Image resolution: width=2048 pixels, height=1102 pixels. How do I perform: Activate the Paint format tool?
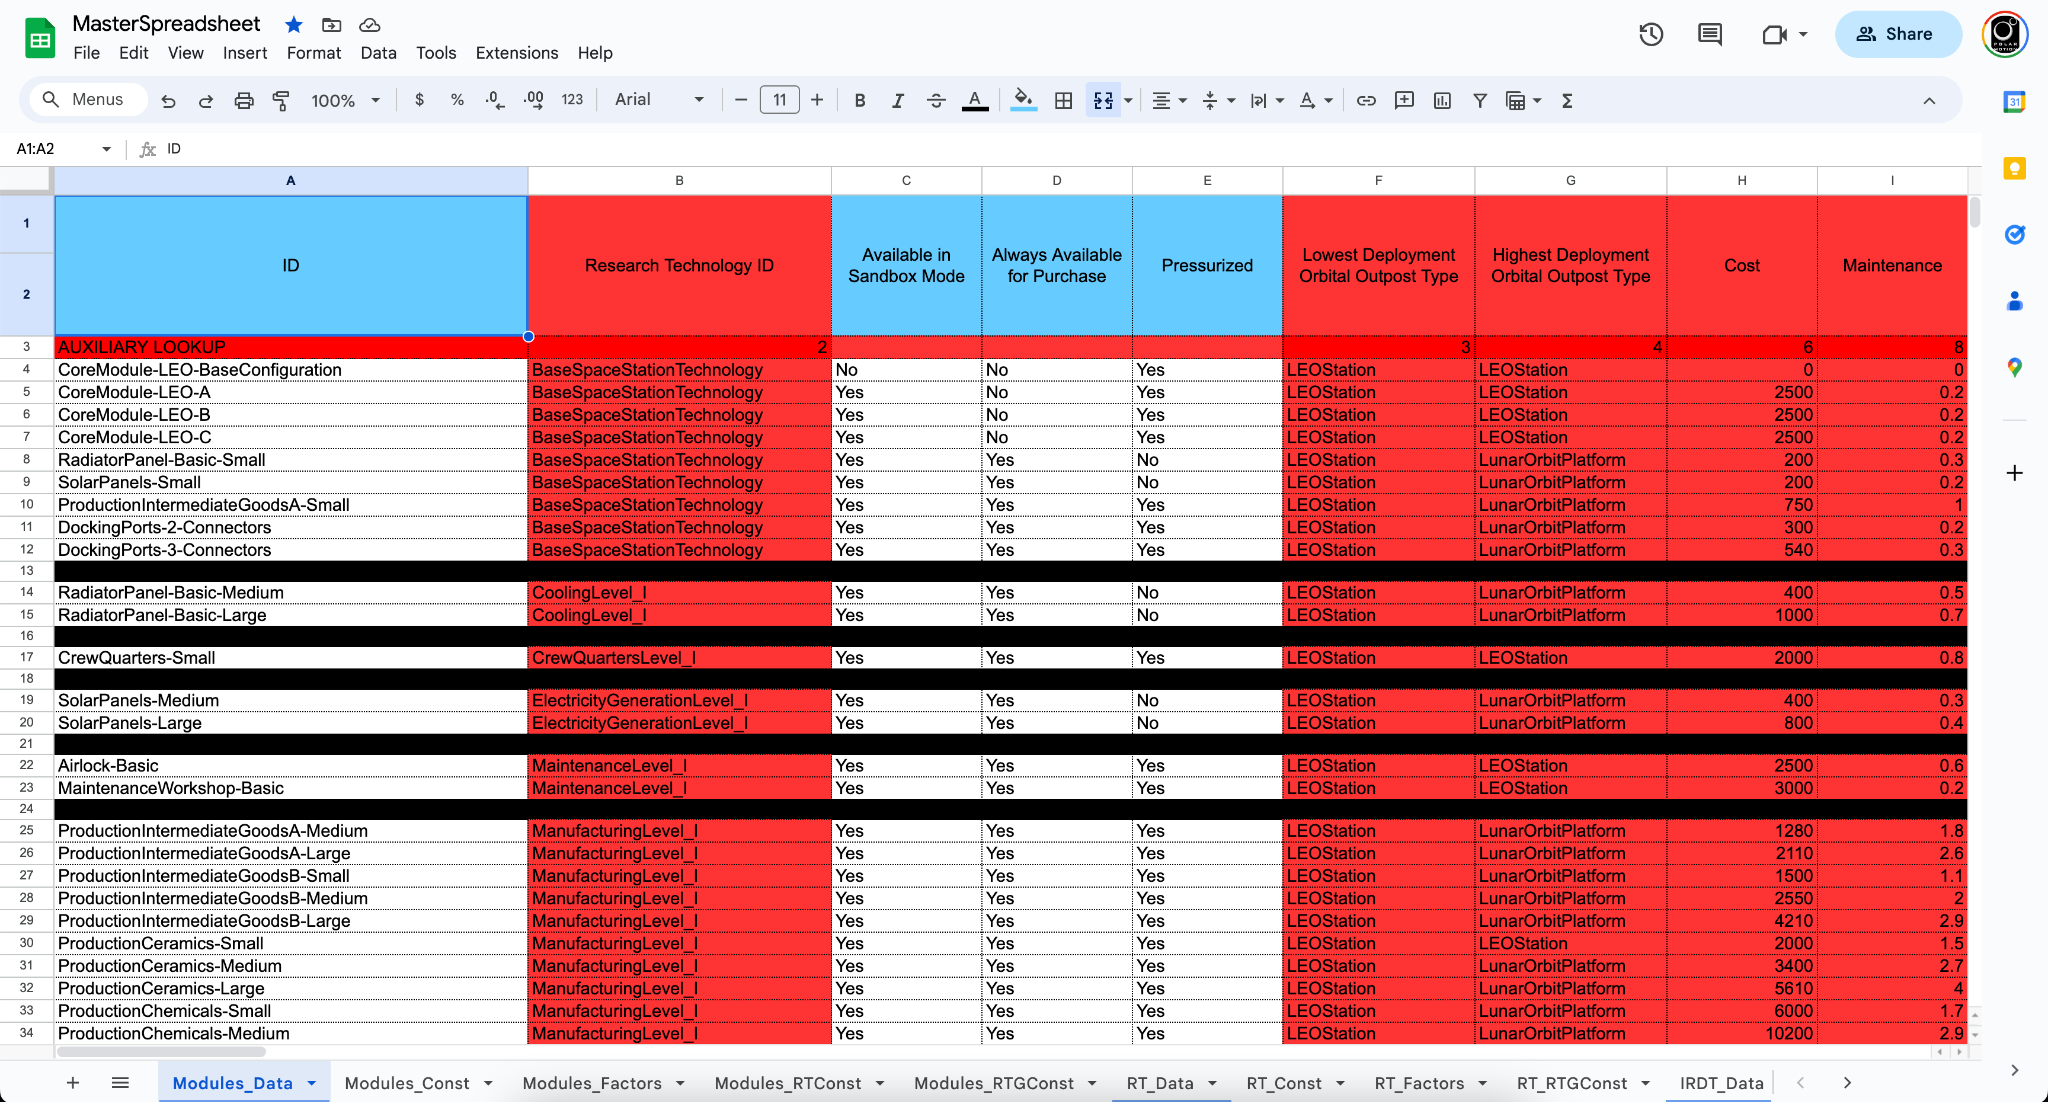pos(281,100)
